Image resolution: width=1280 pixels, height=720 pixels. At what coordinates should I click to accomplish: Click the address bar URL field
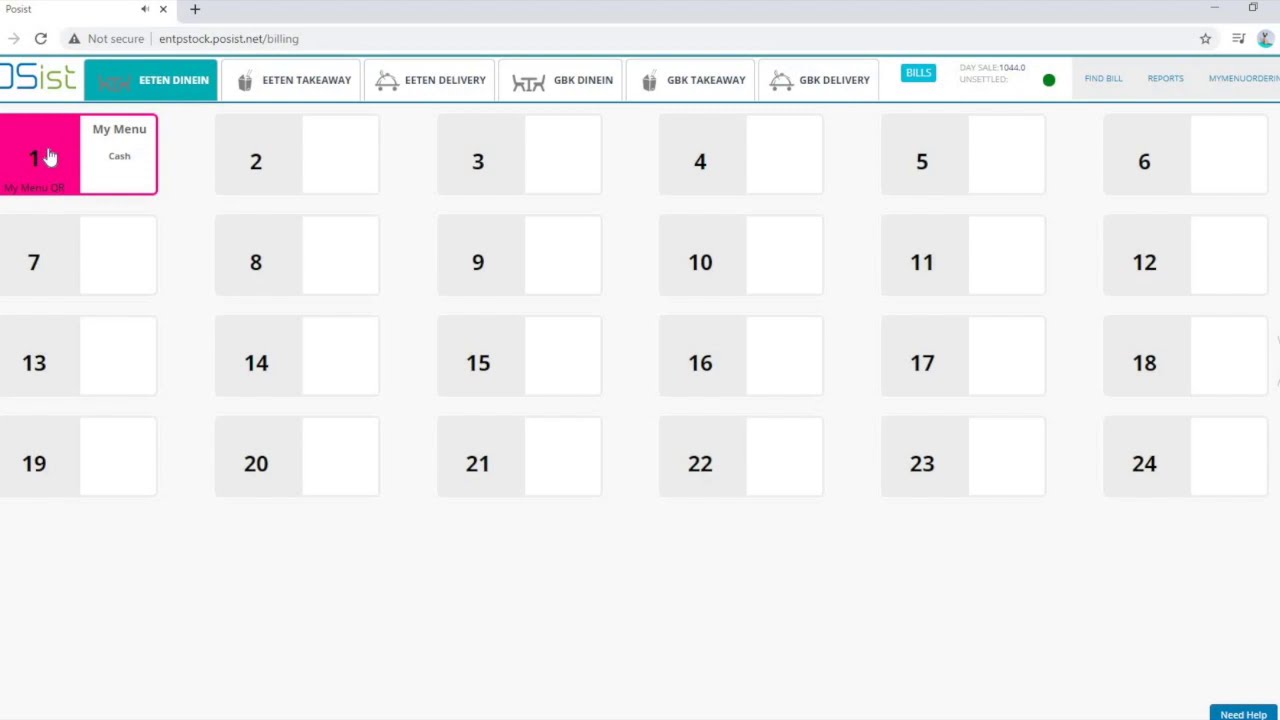[x=228, y=39]
